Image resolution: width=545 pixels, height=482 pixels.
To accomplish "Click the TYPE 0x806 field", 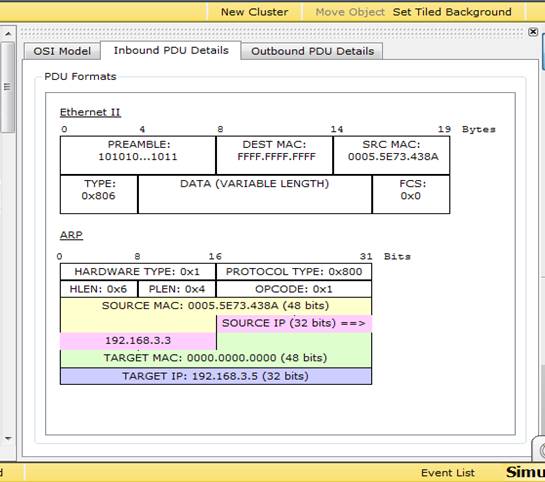I will click(x=99, y=194).
